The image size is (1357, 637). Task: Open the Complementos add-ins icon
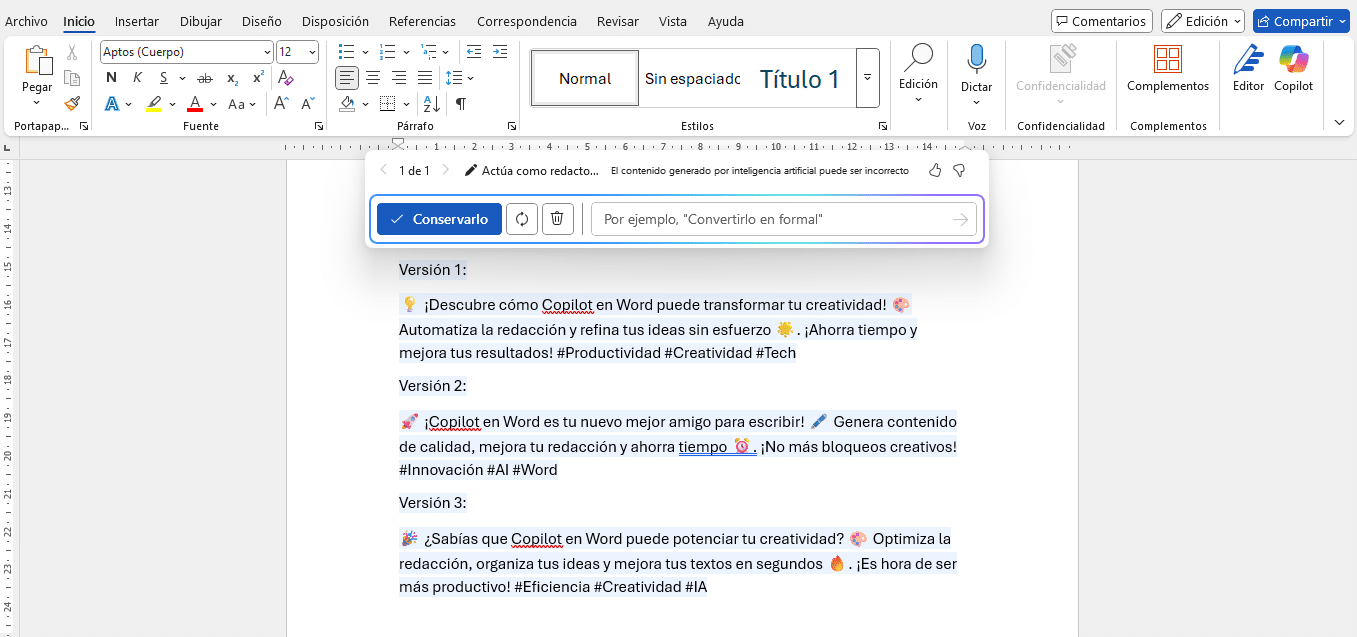[x=1168, y=60]
